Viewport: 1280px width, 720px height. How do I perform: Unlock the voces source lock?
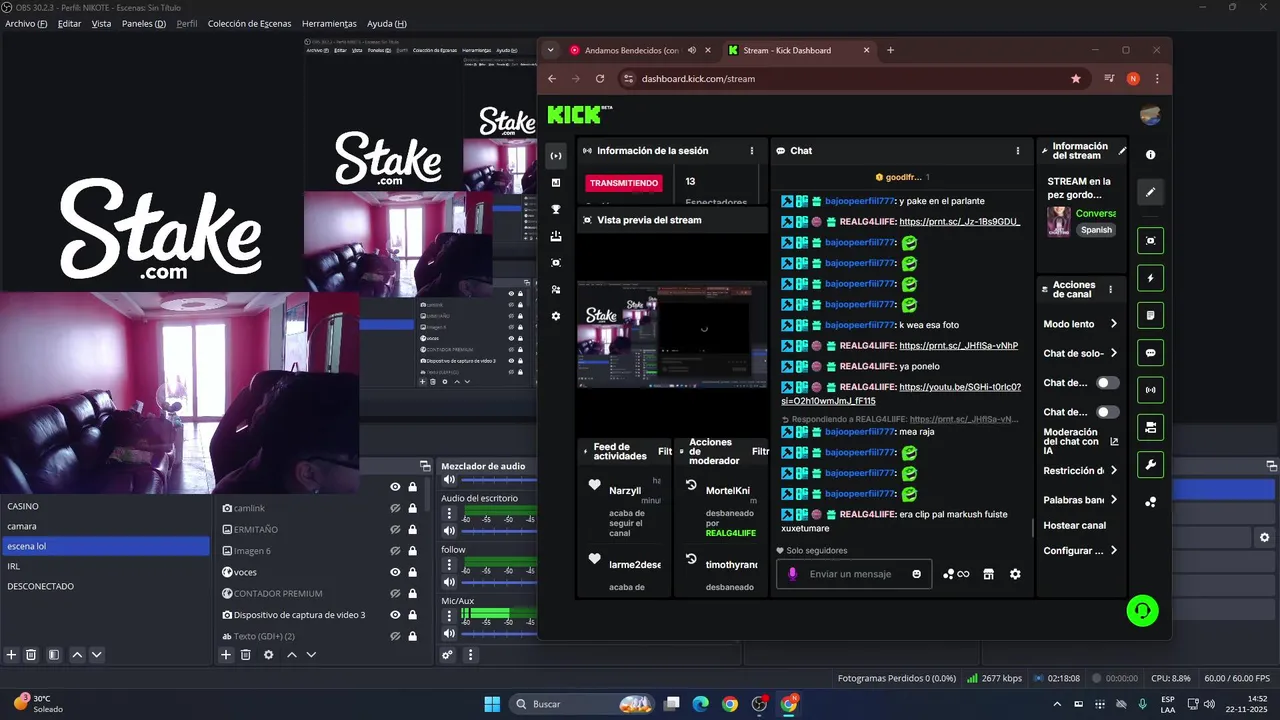(x=412, y=572)
